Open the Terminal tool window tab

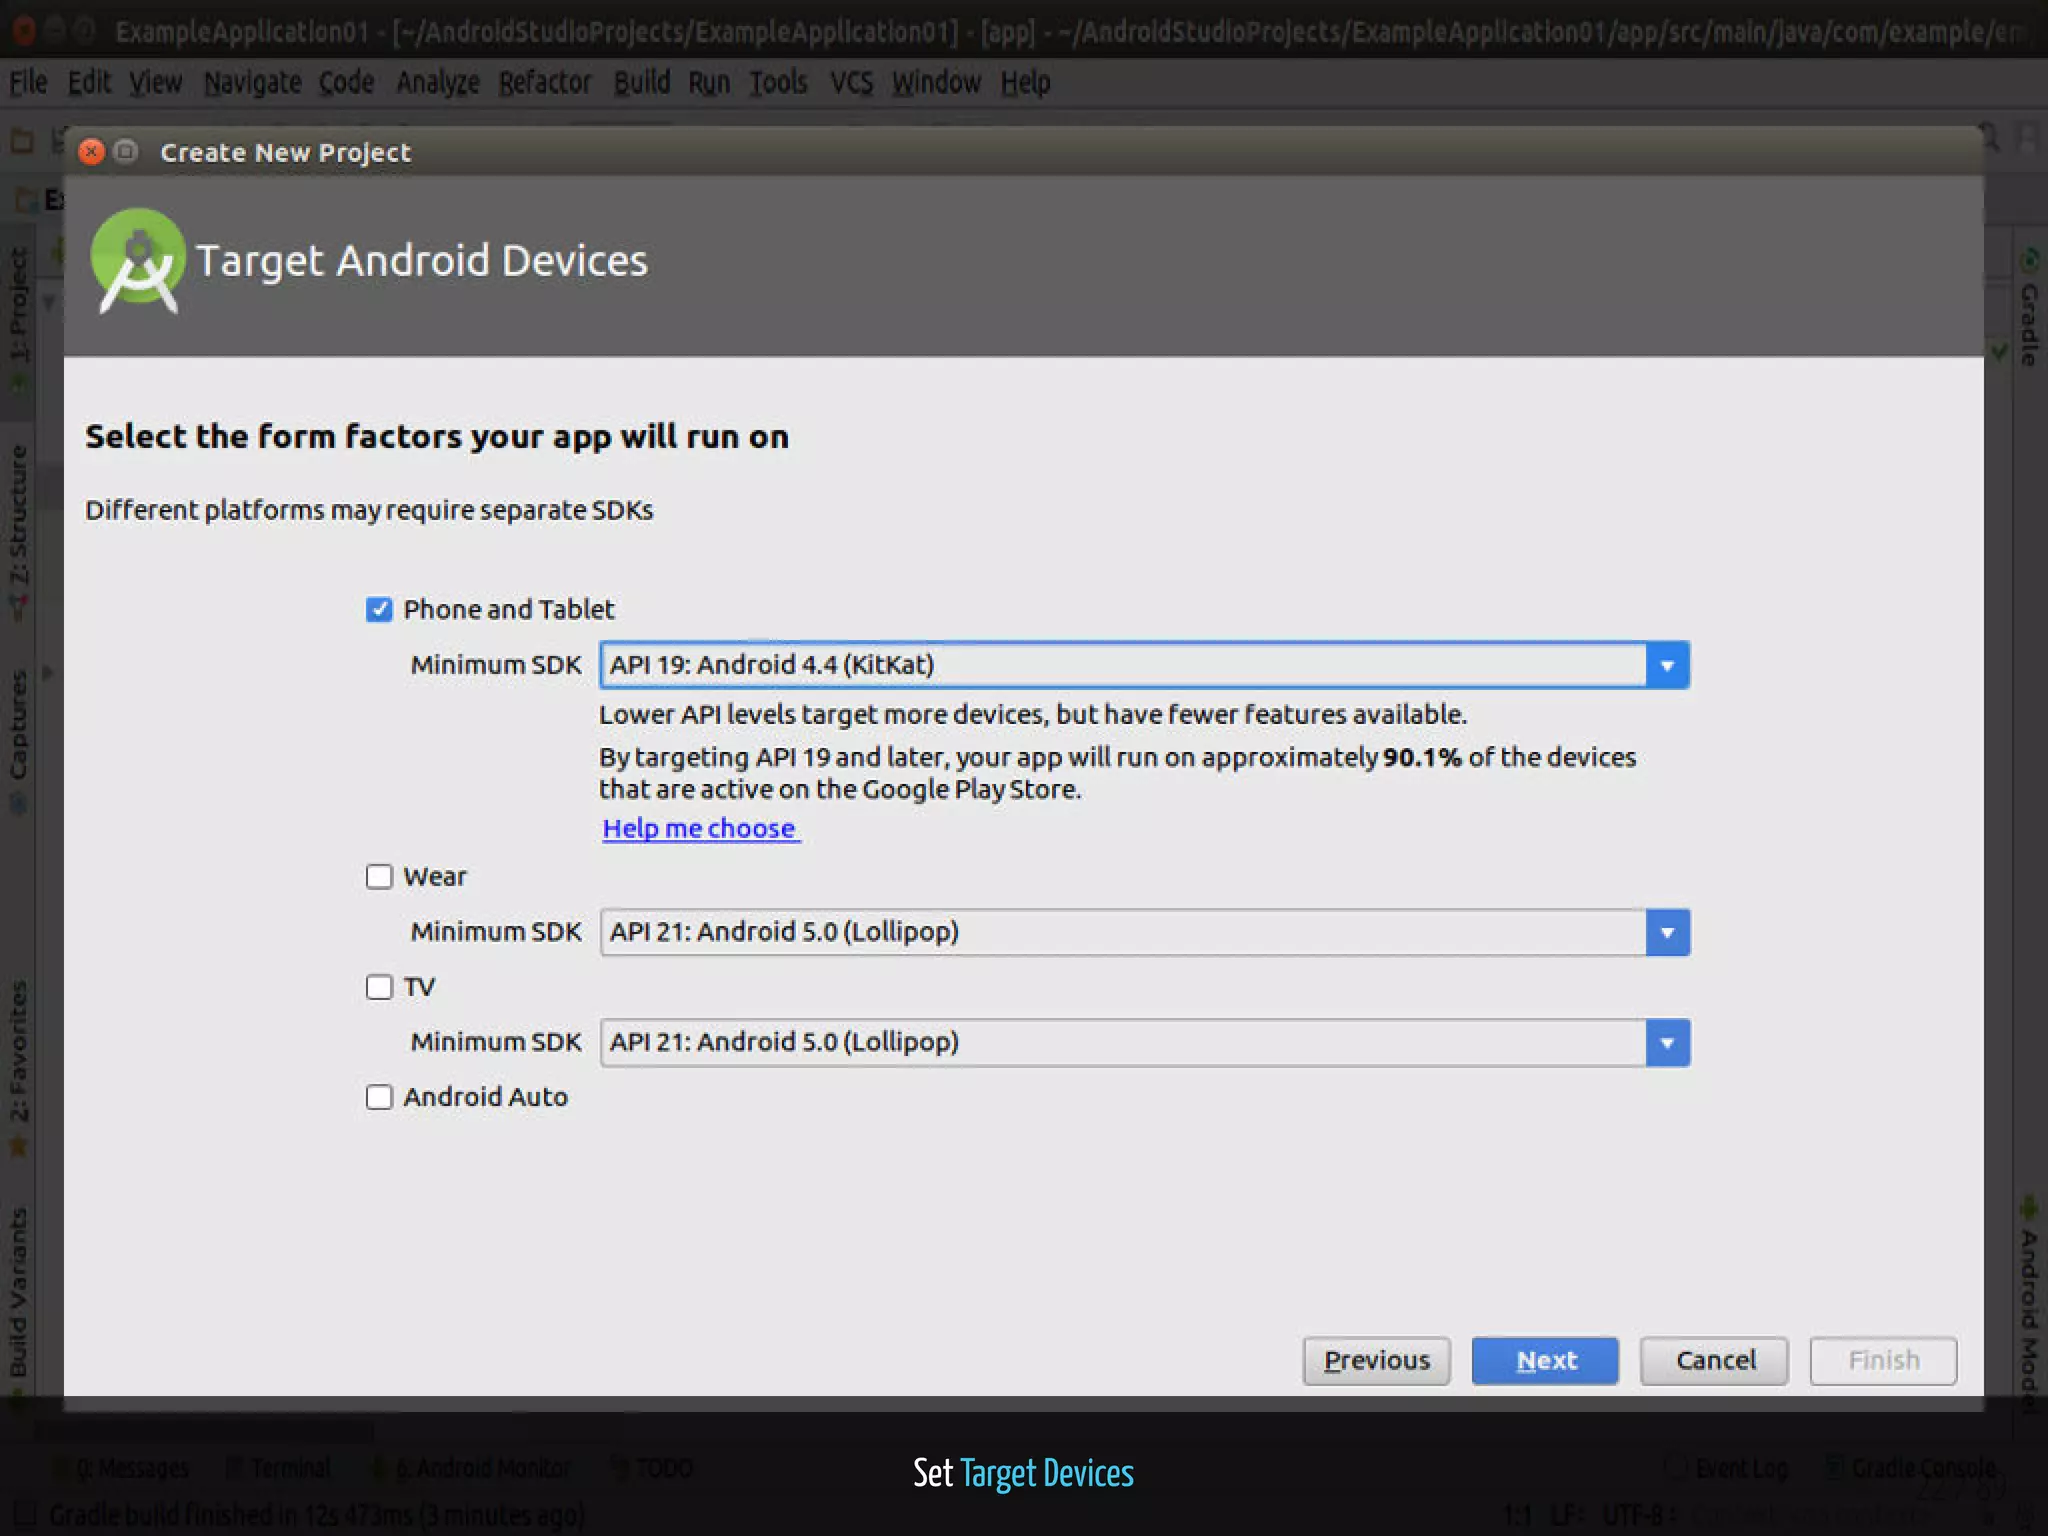[x=278, y=1468]
